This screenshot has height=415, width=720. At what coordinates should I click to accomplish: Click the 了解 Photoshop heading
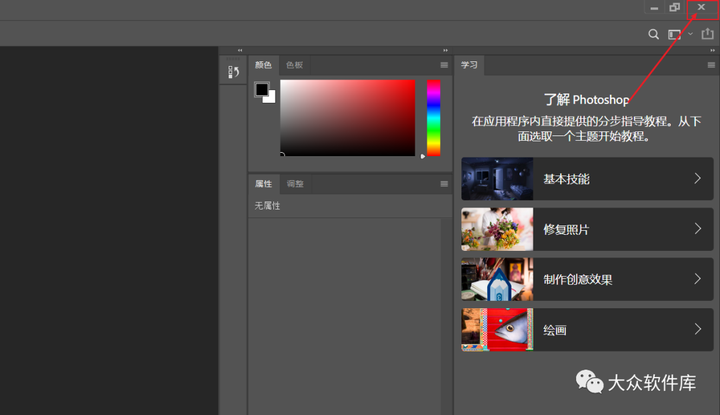[x=586, y=100]
